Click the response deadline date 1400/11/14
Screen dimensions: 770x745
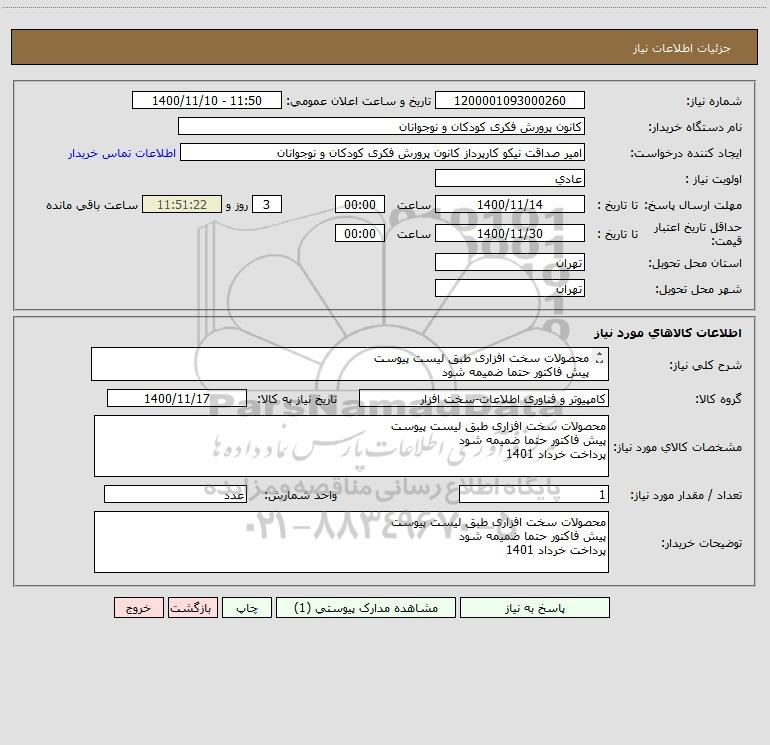[510, 204]
